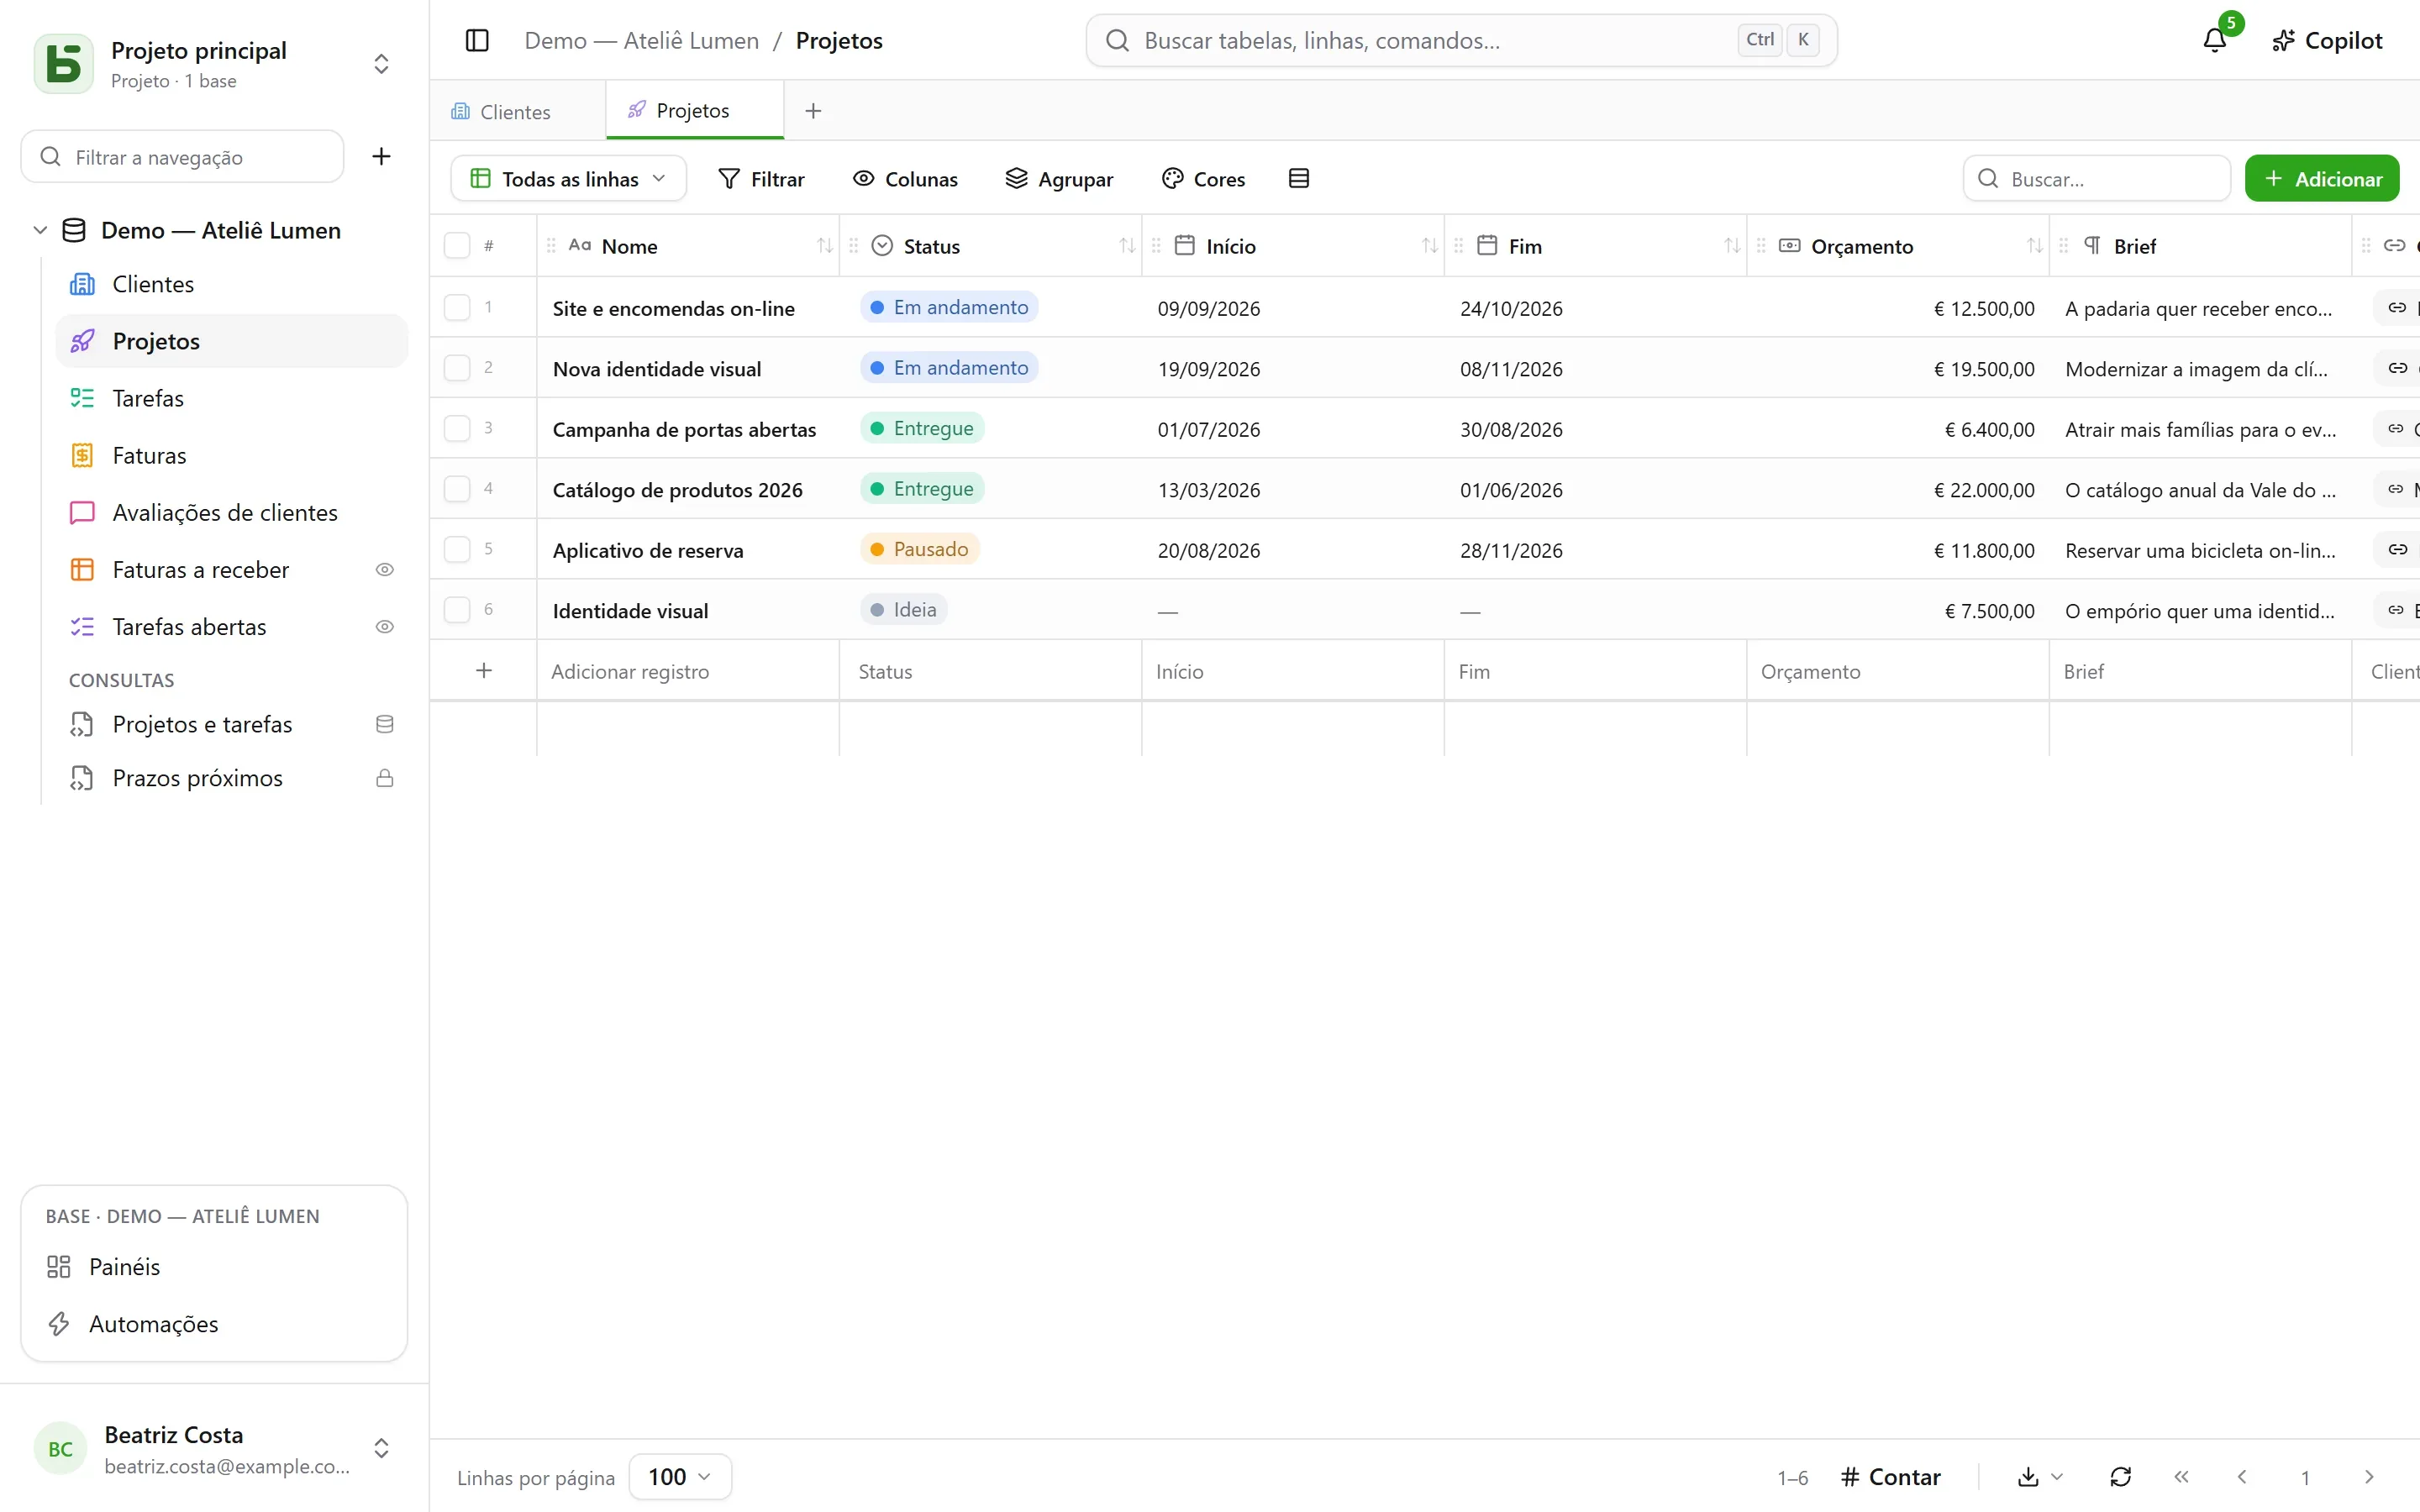The height and width of the screenshot is (1512, 2420).
Task: Open Avaliações de clientes table
Action: [232, 513]
